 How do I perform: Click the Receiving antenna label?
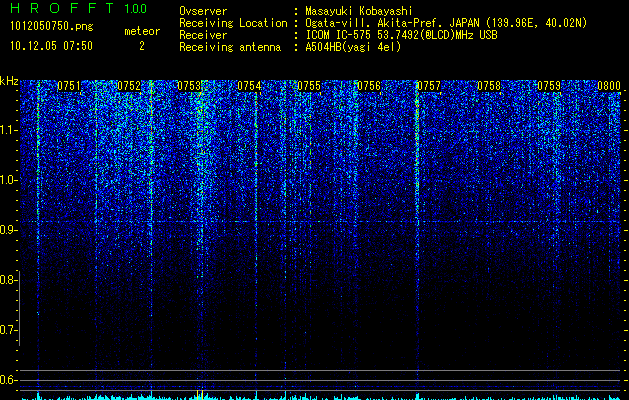click(x=230, y=47)
